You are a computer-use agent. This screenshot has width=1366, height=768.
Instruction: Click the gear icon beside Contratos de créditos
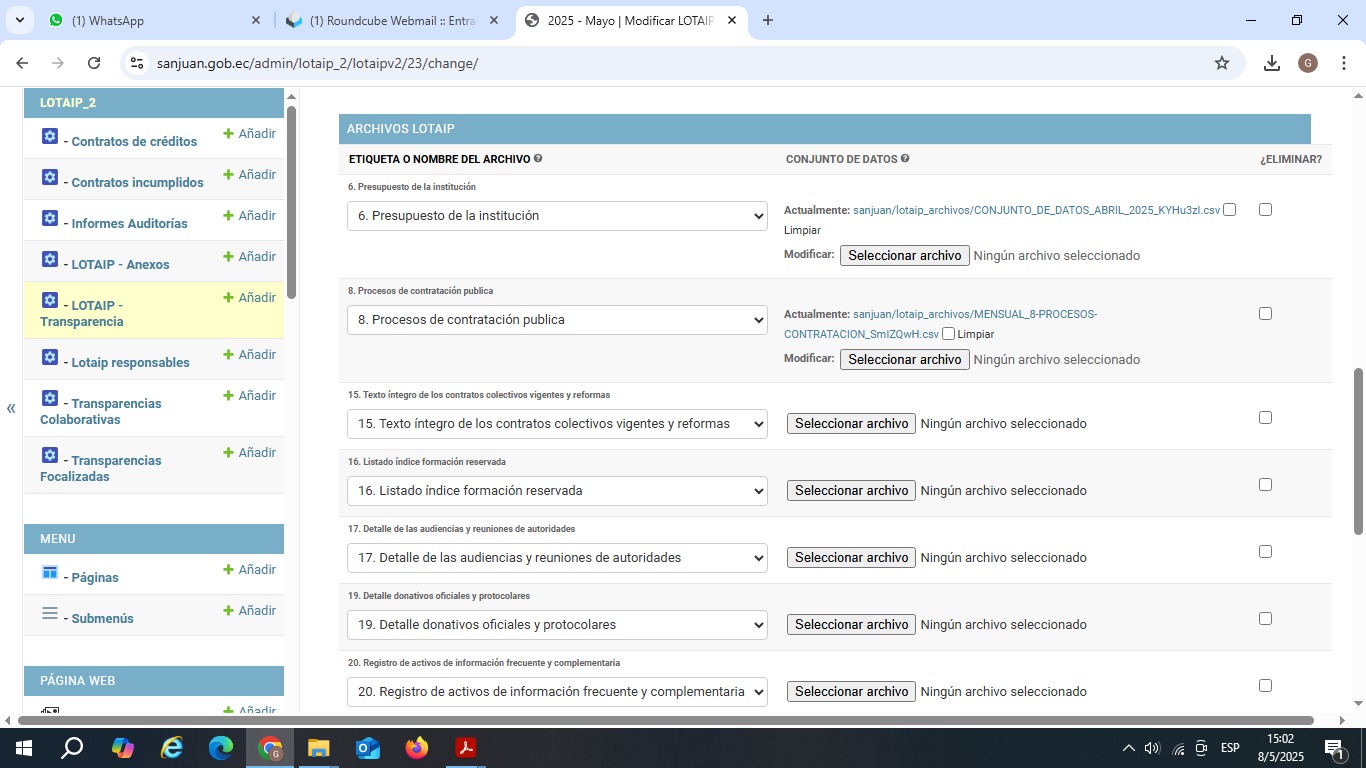click(x=50, y=136)
